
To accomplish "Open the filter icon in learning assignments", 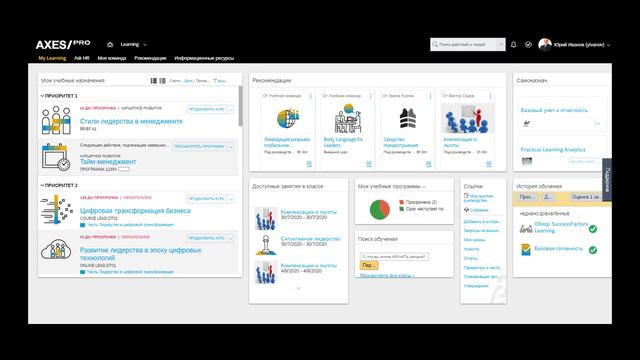I will tap(215, 81).
